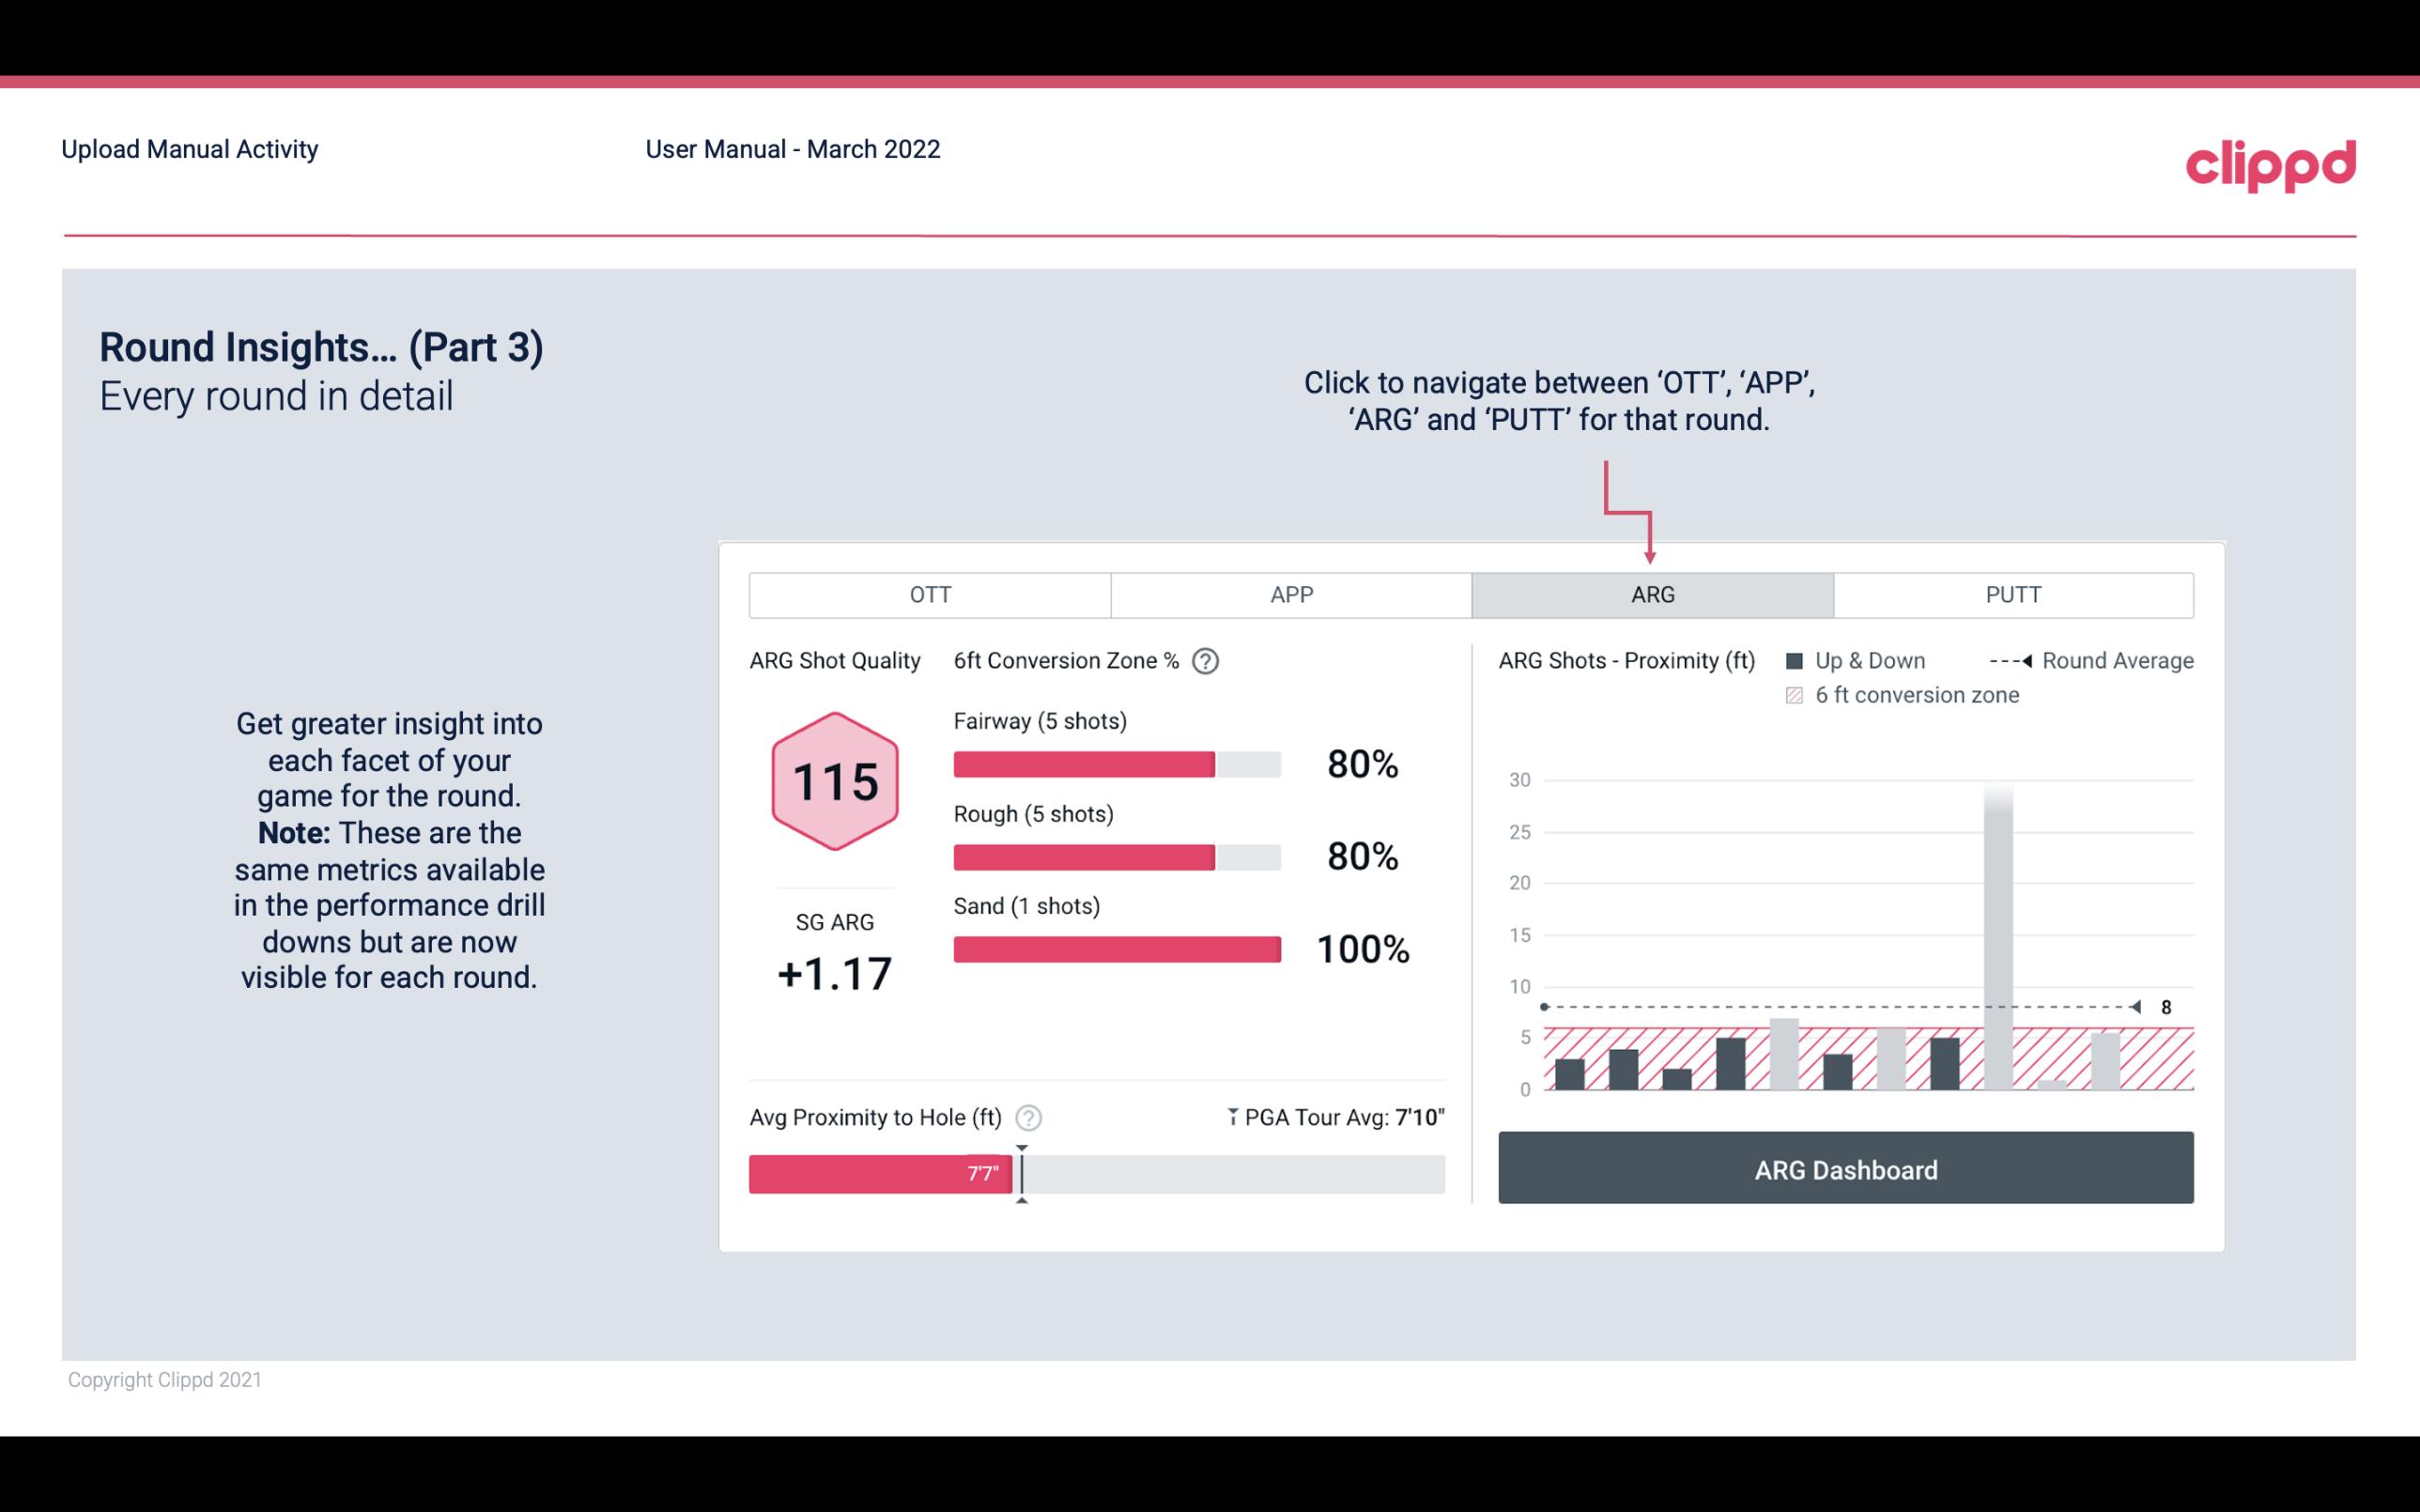Select the OTT tab
2420x1512 pixels.
tap(930, 595)
